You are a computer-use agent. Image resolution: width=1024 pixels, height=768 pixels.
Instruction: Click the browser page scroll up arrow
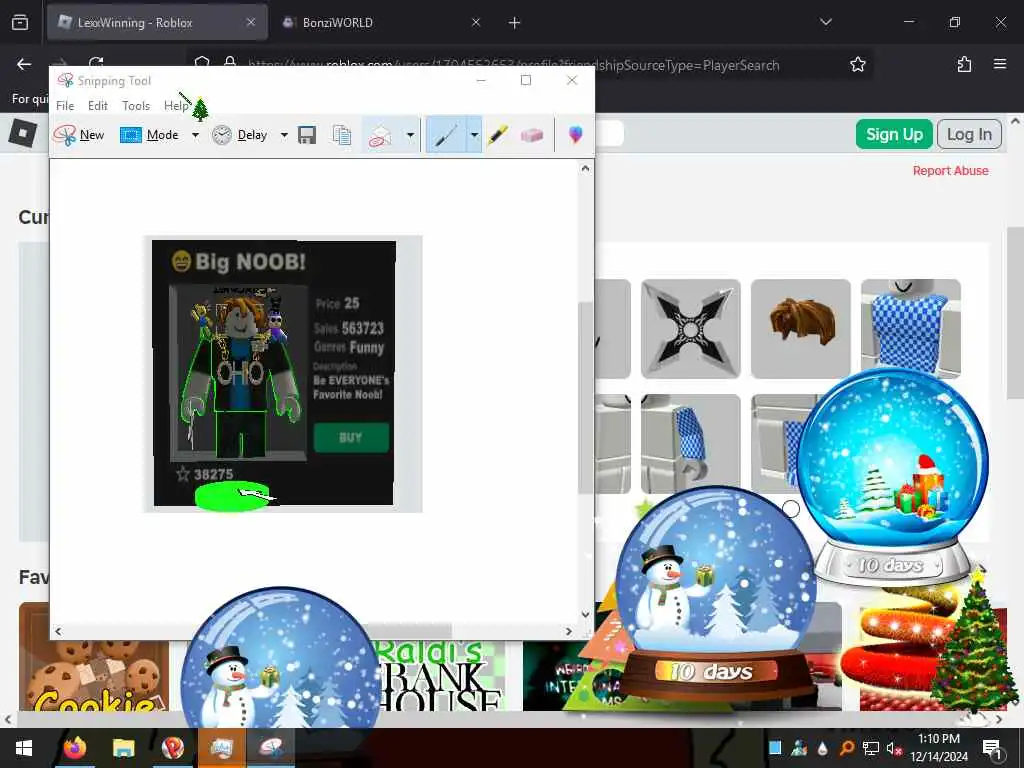[1016, 121]
